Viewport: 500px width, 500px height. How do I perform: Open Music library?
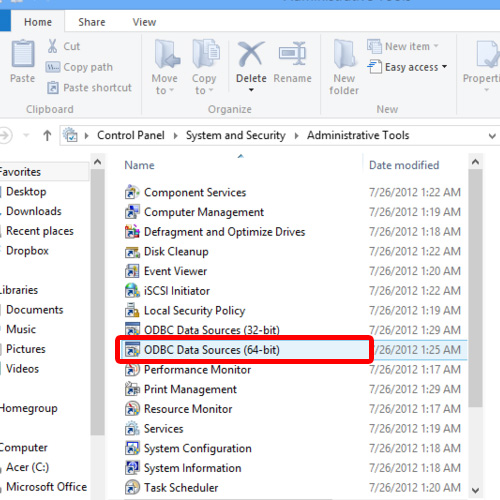(x=21, y=329)
